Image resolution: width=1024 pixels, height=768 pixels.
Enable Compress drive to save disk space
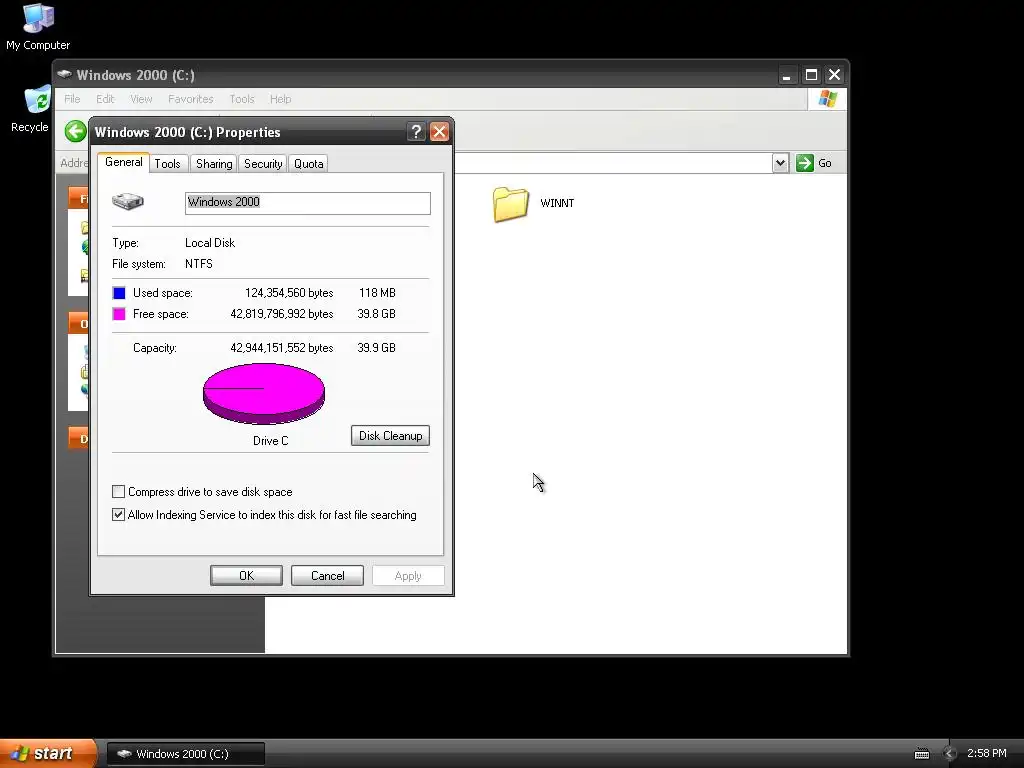coord(118,492)
